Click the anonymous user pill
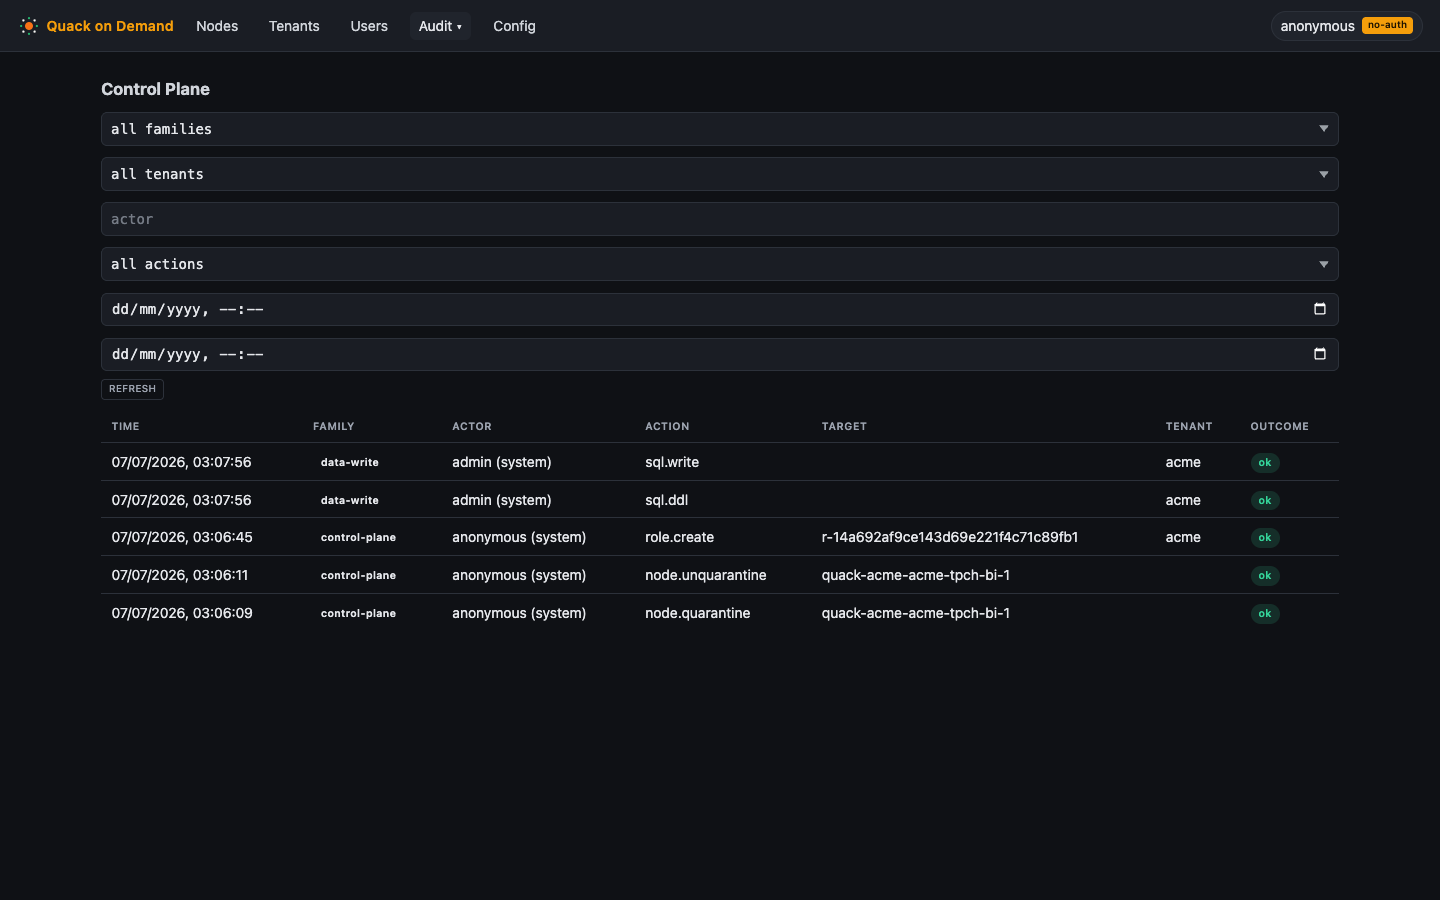Viewport: 1440px width, 900px height. point(1346,26)
